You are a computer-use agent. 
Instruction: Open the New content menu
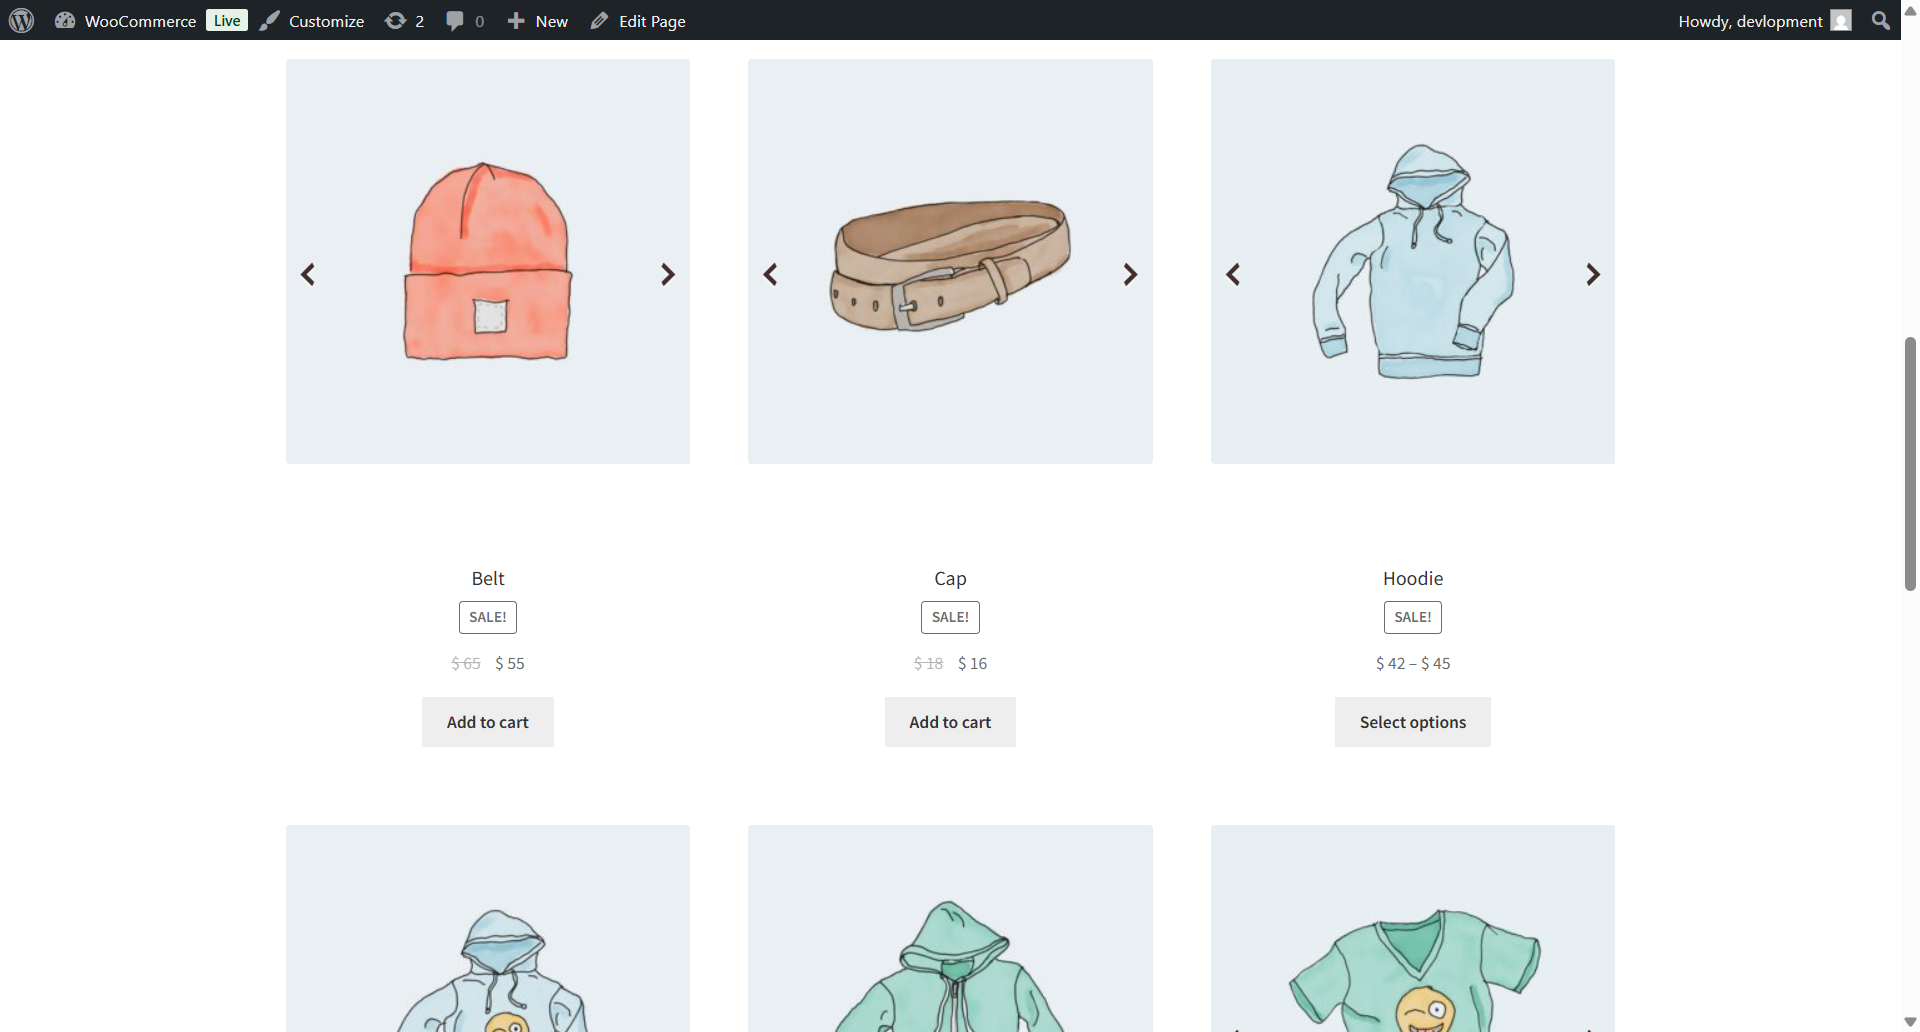point(538,21)
